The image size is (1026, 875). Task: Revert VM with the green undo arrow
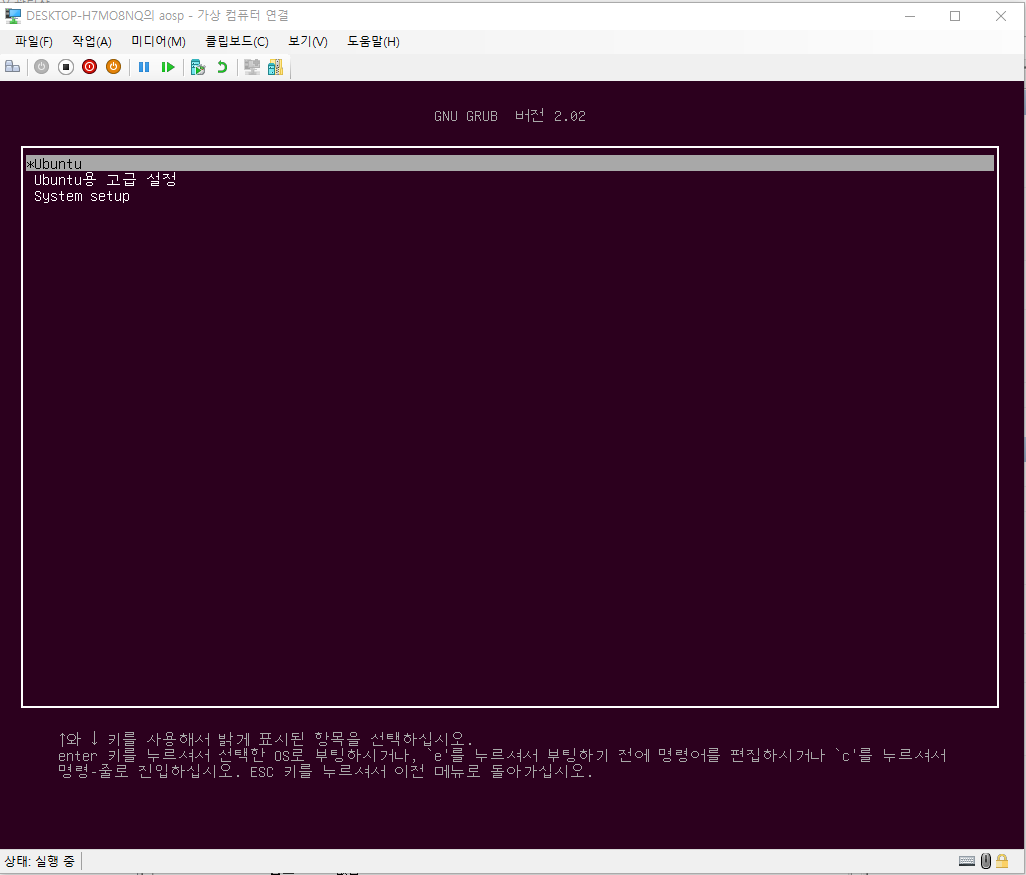(x=222, y=67)
